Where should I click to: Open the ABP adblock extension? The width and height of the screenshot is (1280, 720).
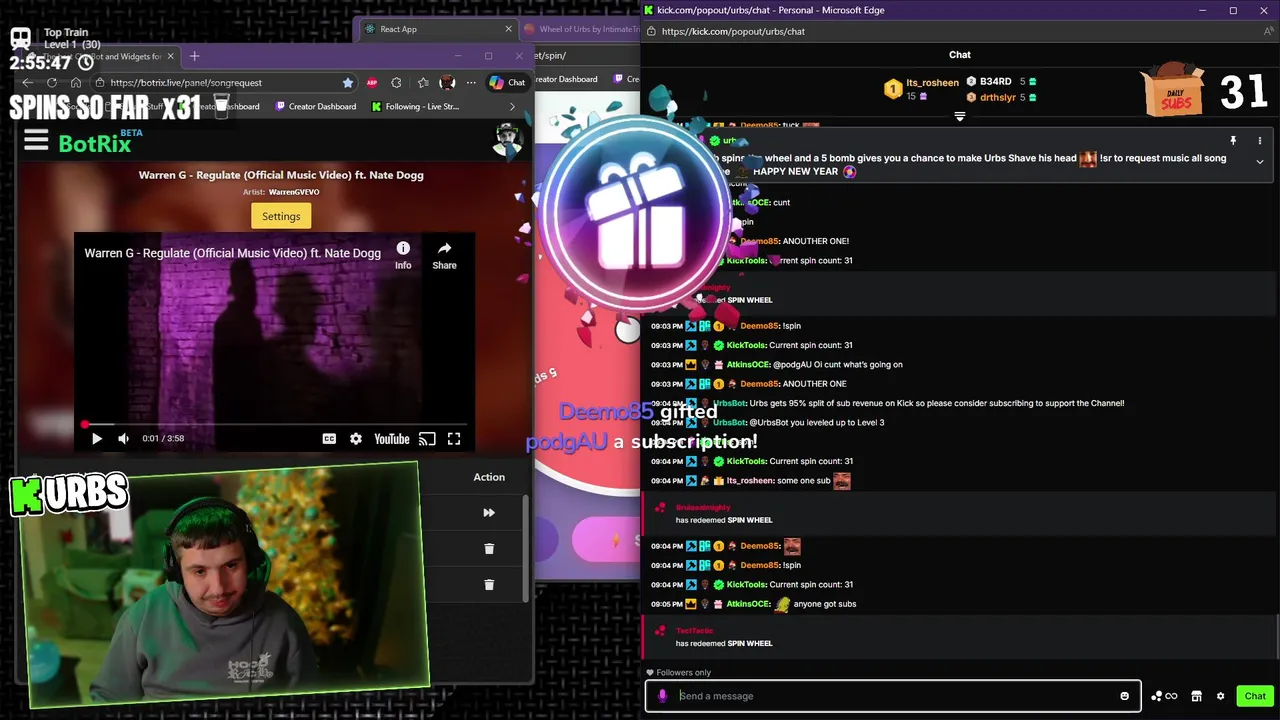coord(372,83)
